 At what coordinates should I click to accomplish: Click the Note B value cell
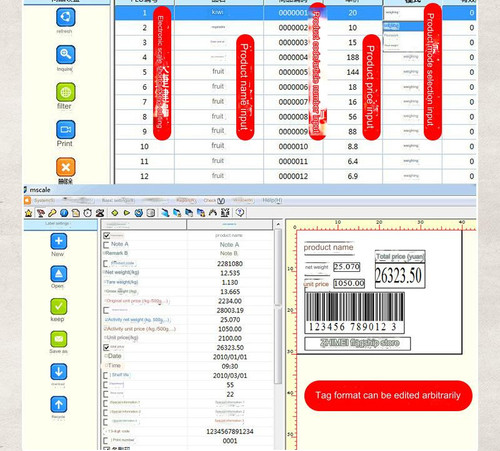229,254
